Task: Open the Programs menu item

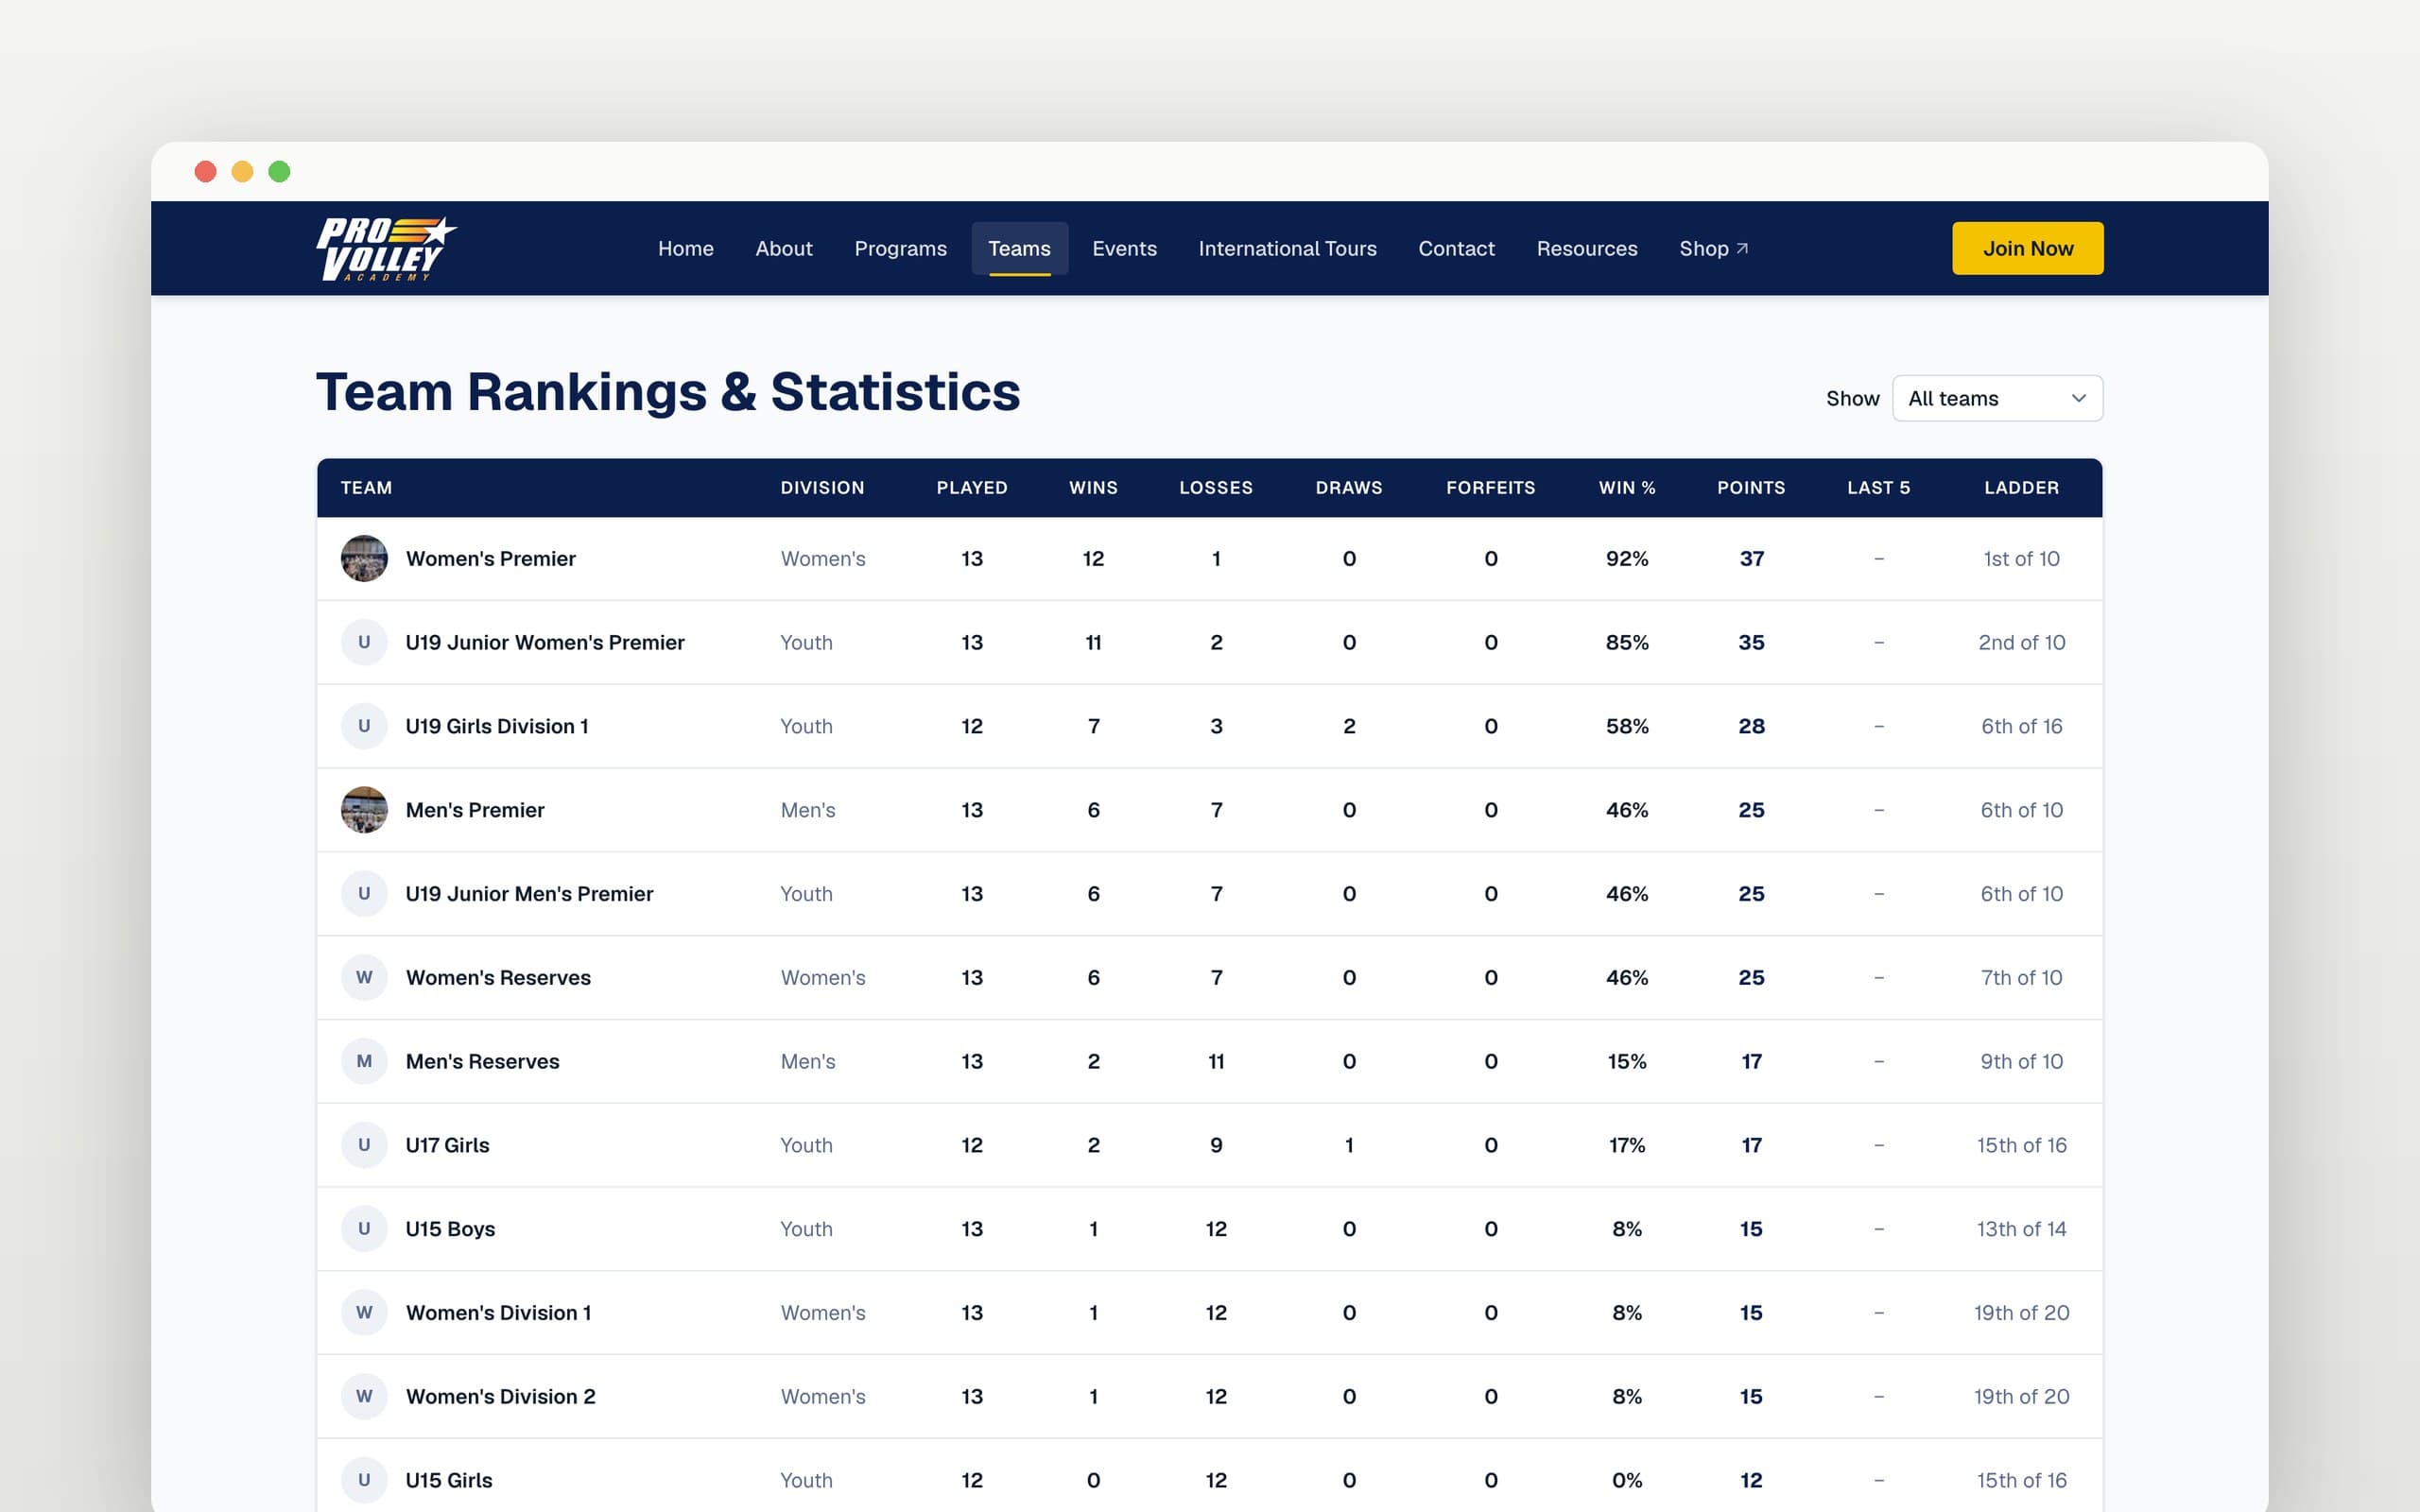Action: click(900, 248)
